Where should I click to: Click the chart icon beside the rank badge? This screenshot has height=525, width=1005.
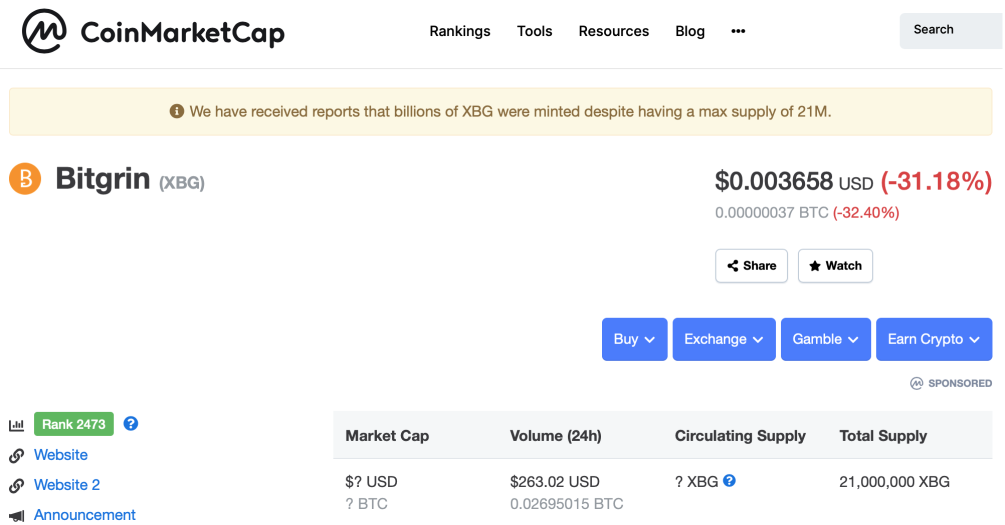pos(17,424)
